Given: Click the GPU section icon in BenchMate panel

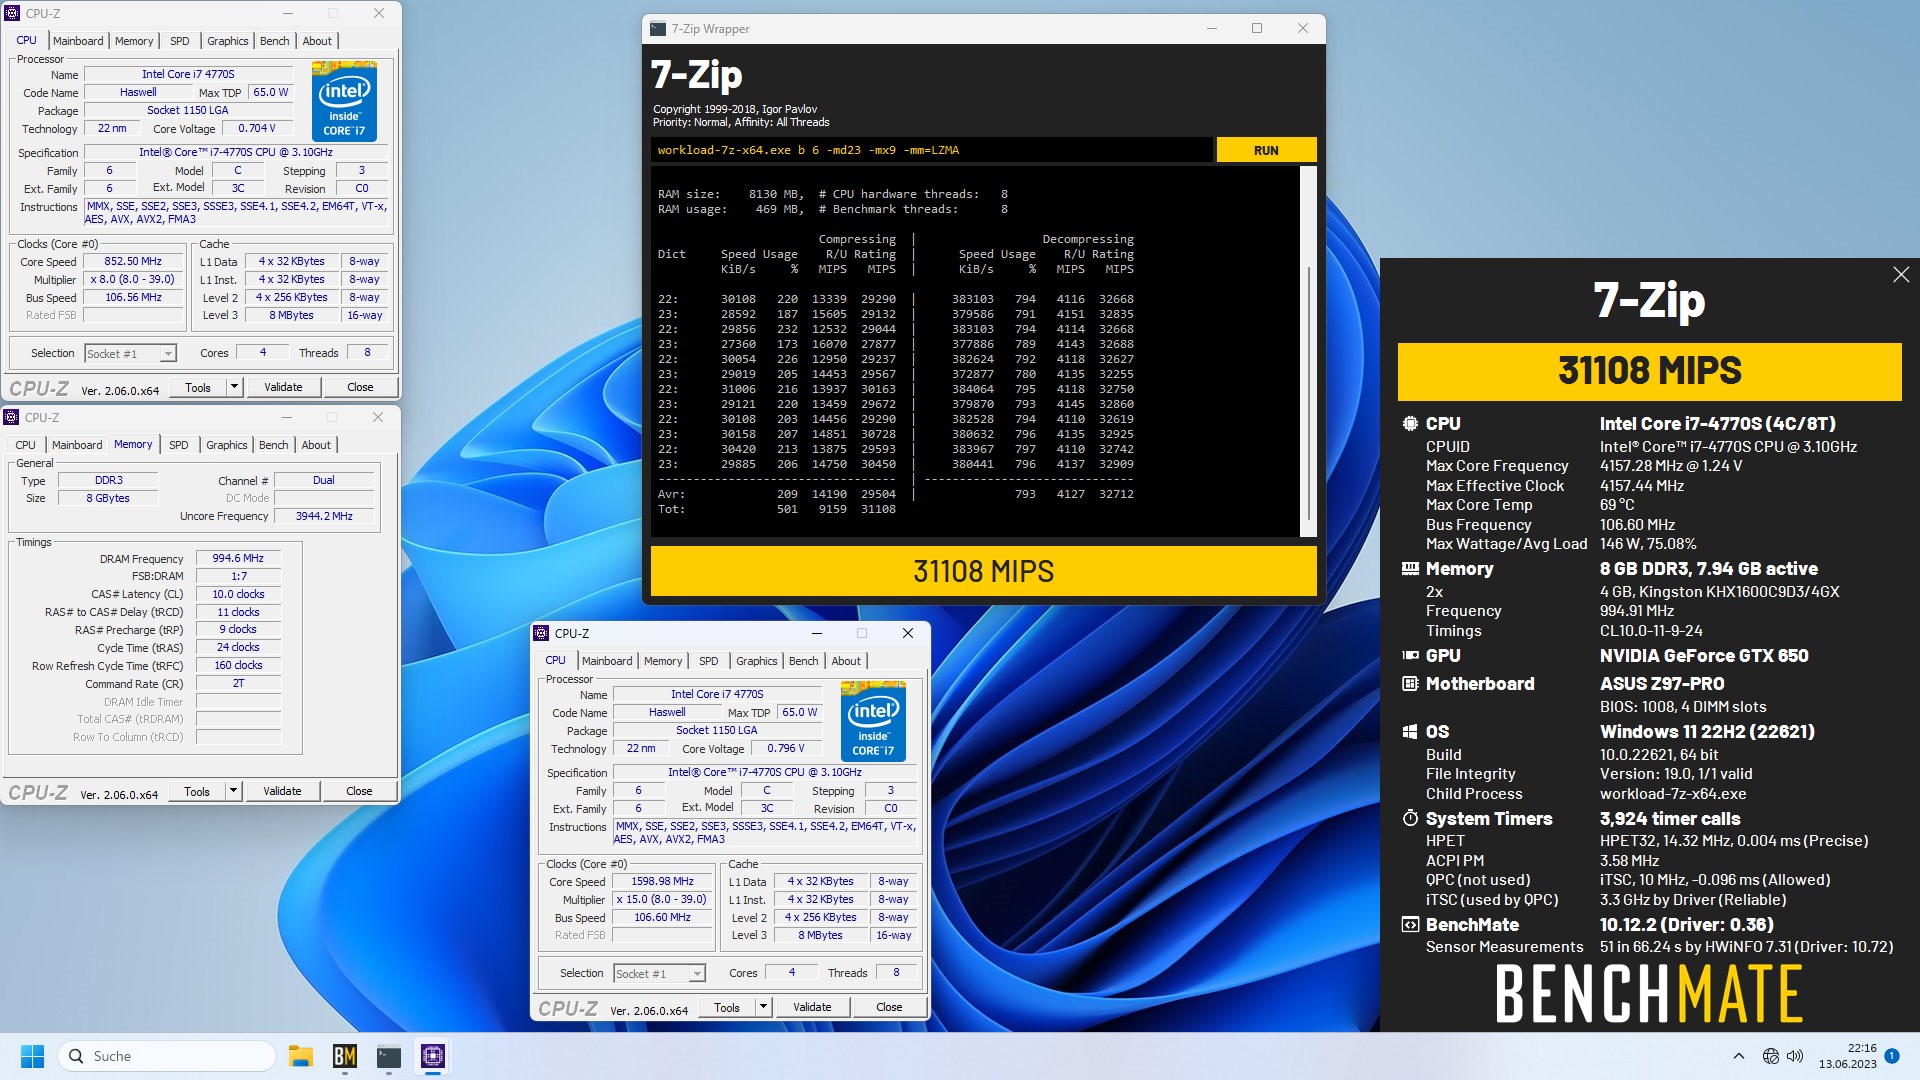Looking at the screenshot, I should point(1410,655).
